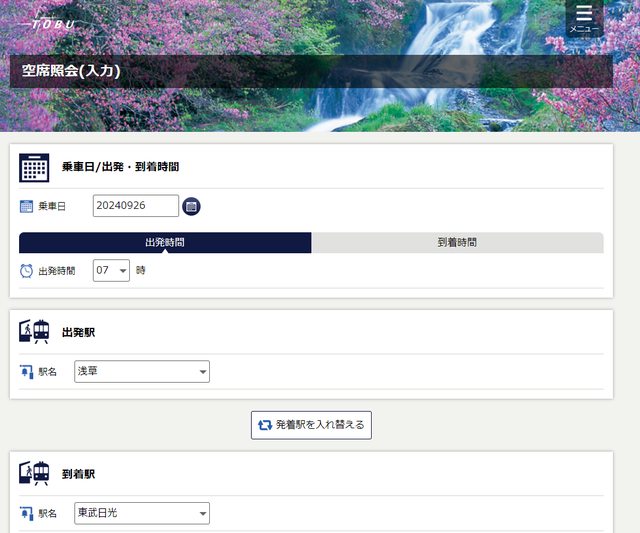Switch to the 出発時間 tab
Image resolution: width=640 pixels, height=533 pixels.
tap(165, 243)
